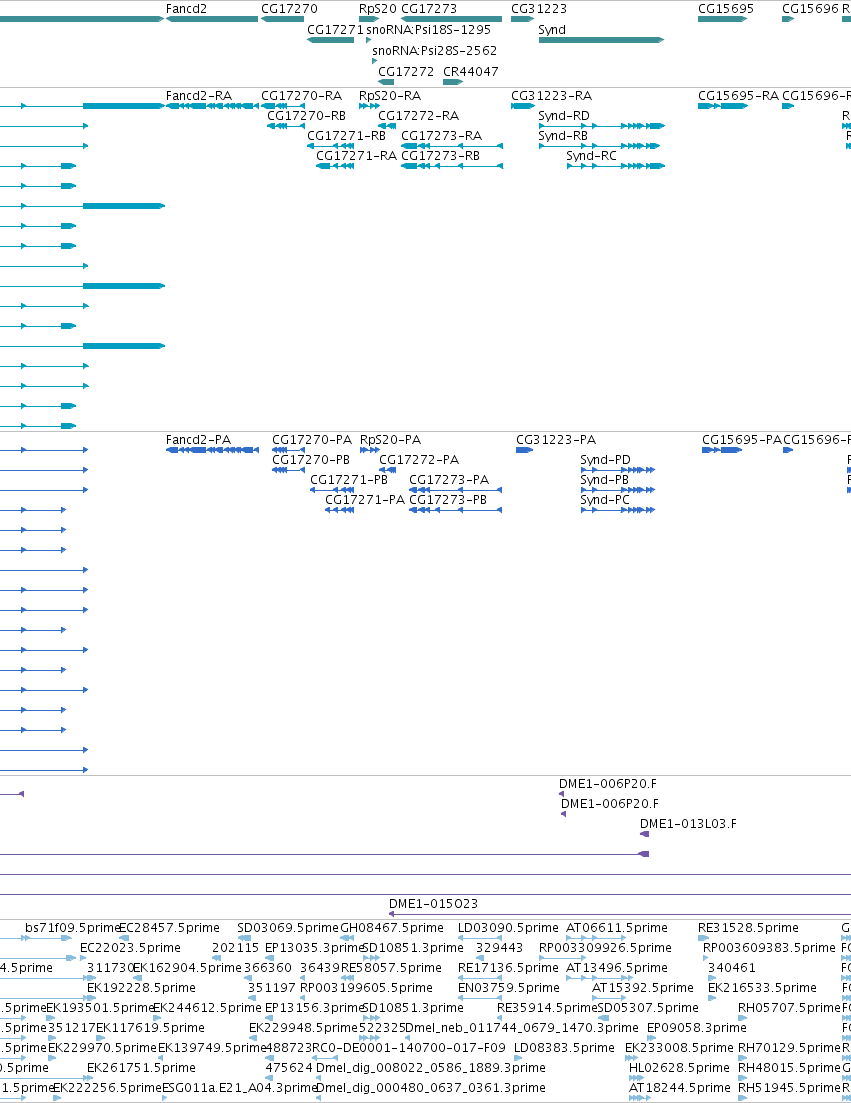Select the EP13035.3prime EST label

(313, 948)
